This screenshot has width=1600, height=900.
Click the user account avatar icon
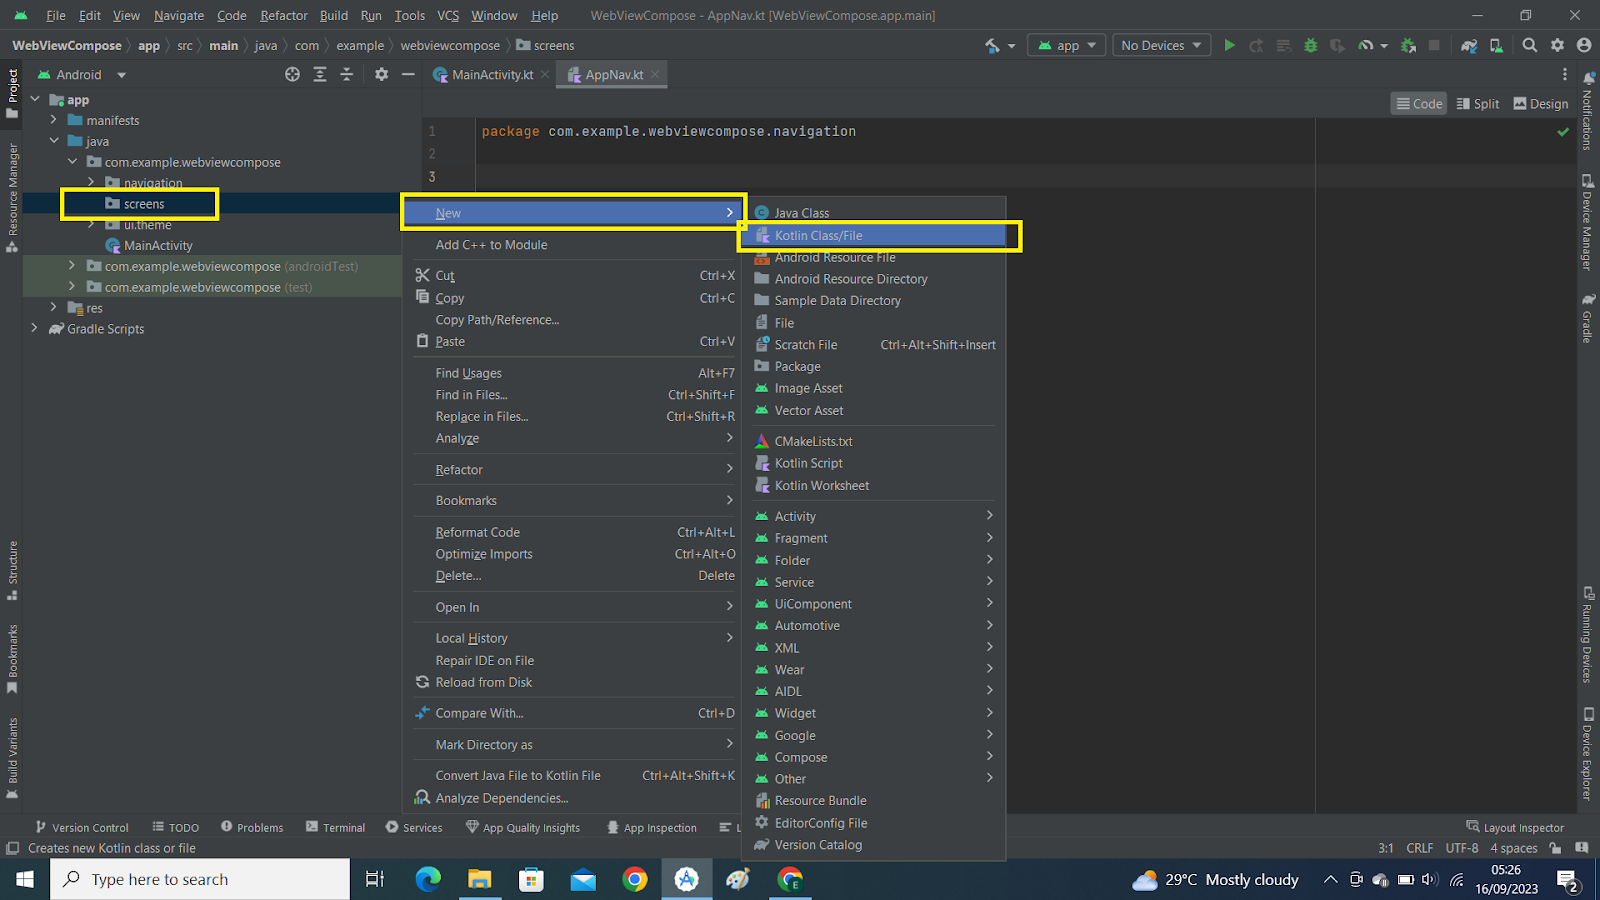coord(1584,45)
